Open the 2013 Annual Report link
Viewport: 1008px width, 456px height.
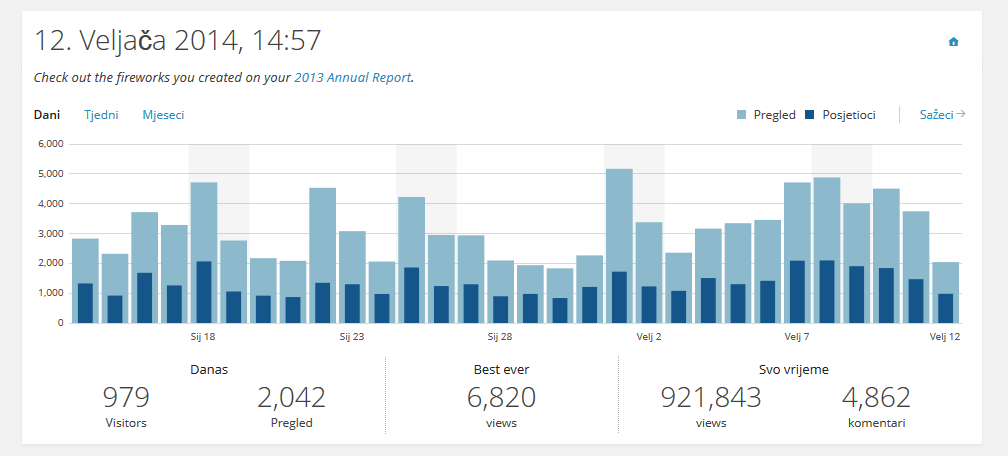[352, 77]
